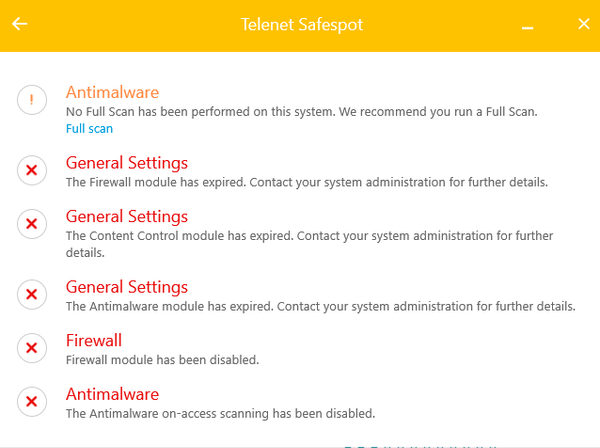Viewport: 600px width, 448px height.
Task: Minimize the Telenet Safespot window
Action: point(527,24)
